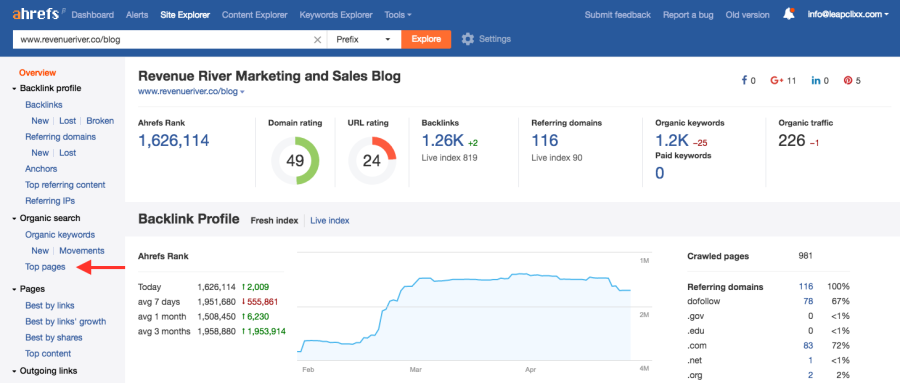Screen dimensions: 900x383
Task: Click Submit feedback link
Action: click(618, 15)
